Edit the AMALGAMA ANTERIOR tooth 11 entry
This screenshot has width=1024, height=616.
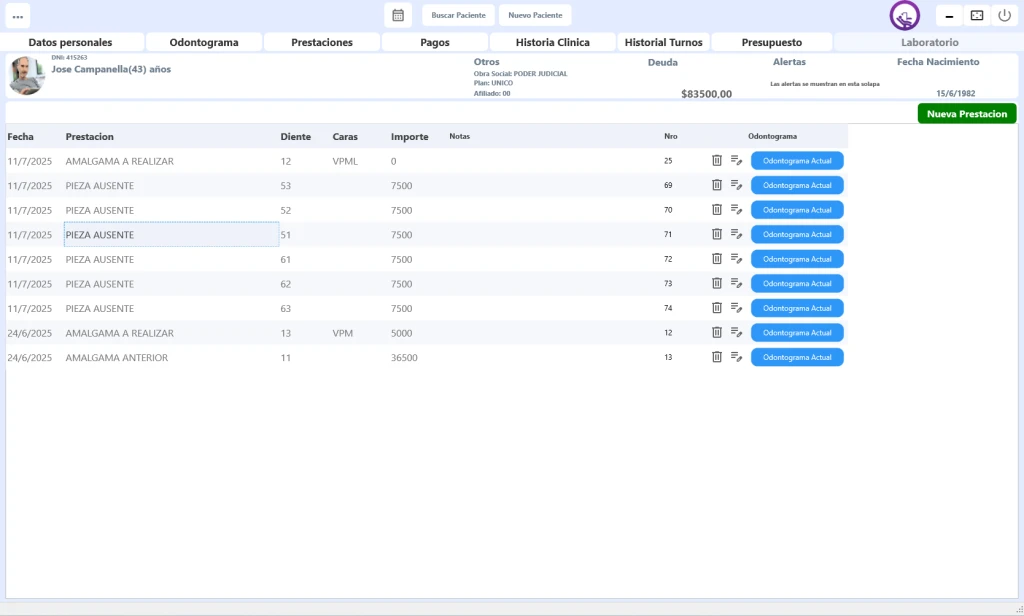pyautogui.click(x=737, y=357)
